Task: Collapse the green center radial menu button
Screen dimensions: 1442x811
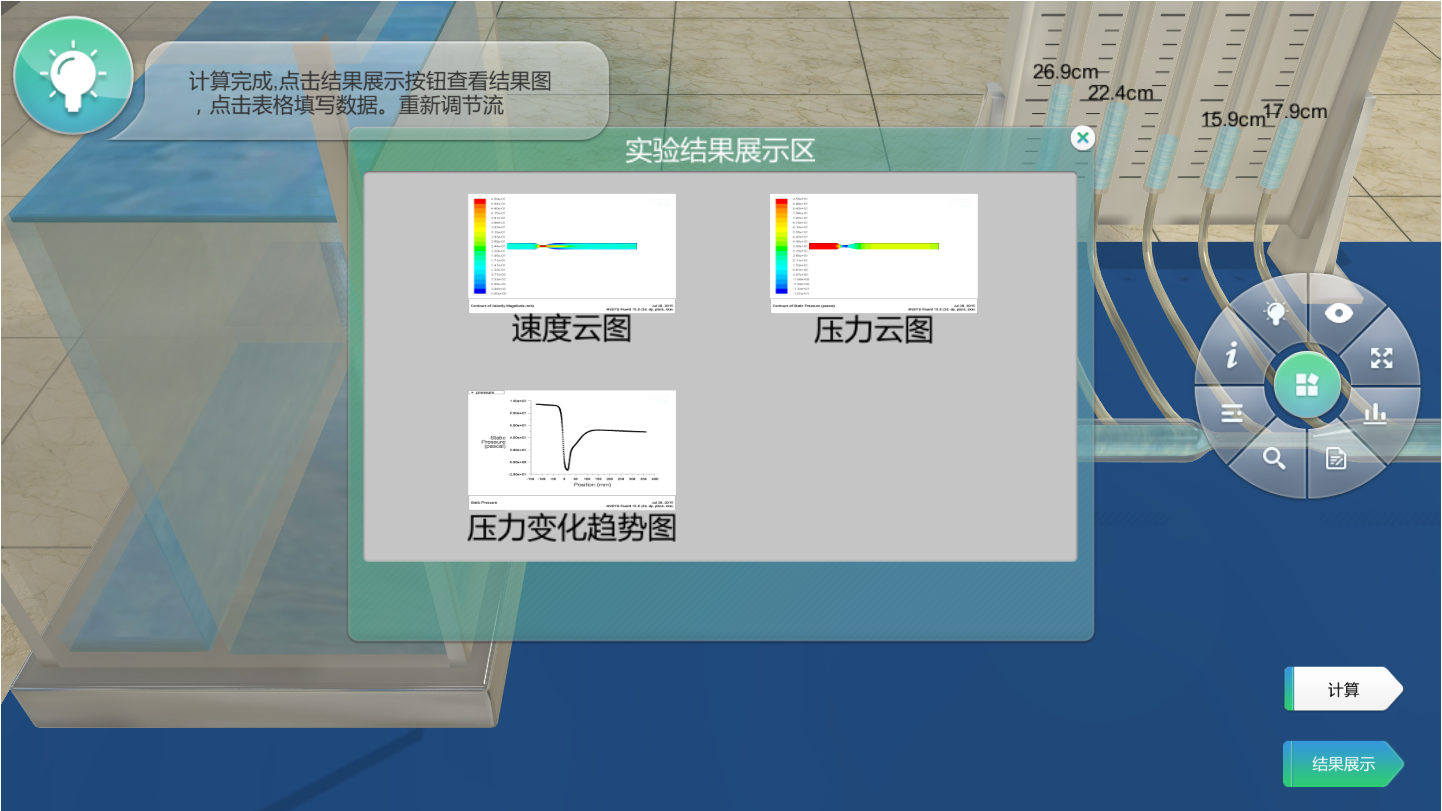Action: pos(1306,386)
